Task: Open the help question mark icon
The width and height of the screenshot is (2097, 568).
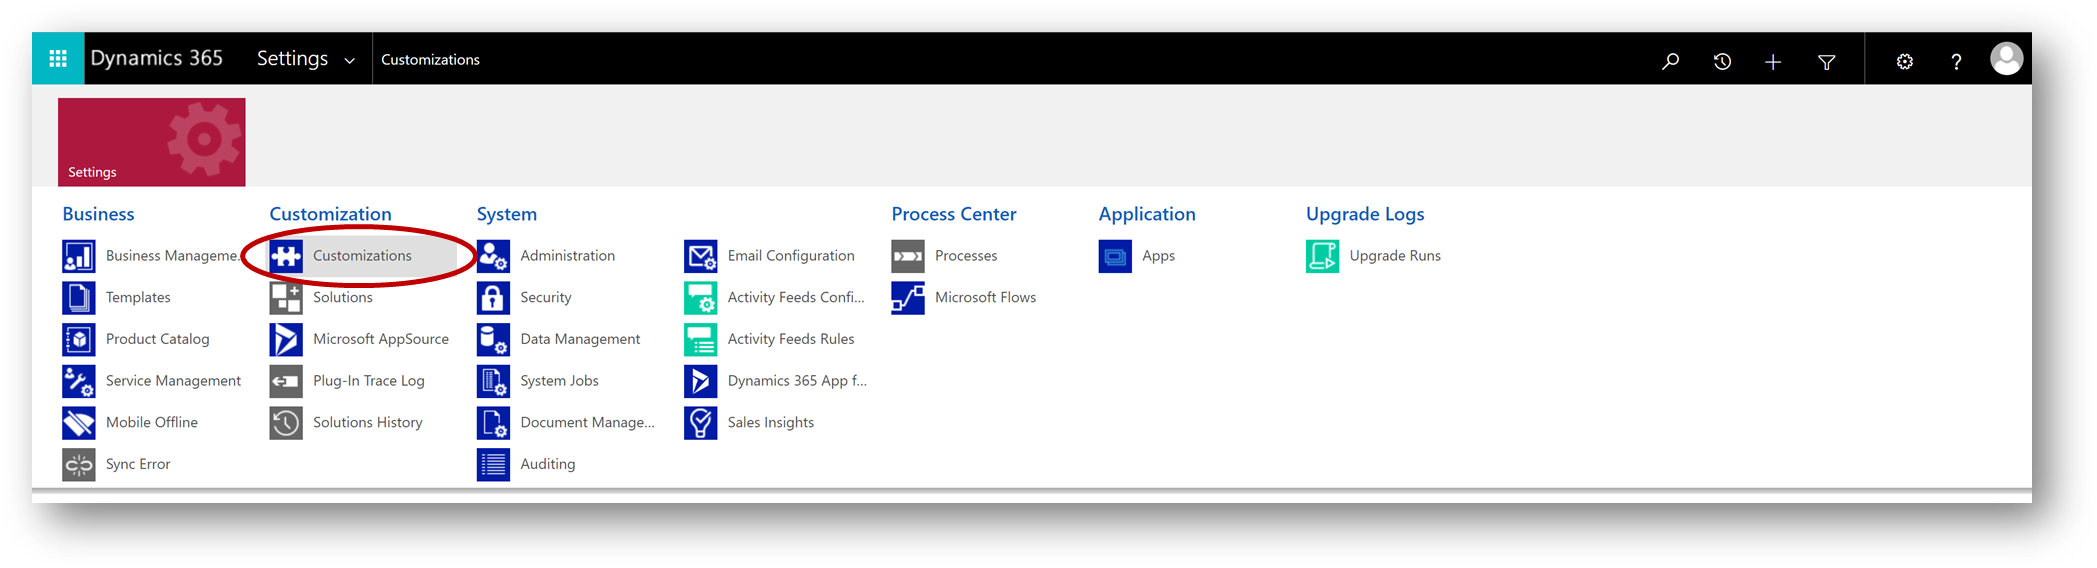Action: [1956, 62]
